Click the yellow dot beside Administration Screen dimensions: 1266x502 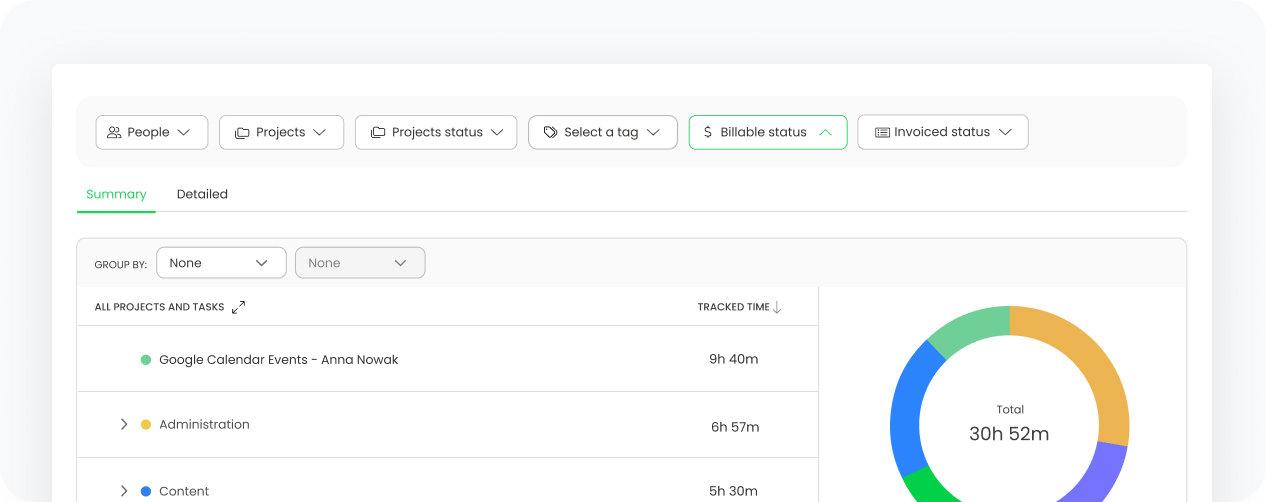[x=146, y=425]
